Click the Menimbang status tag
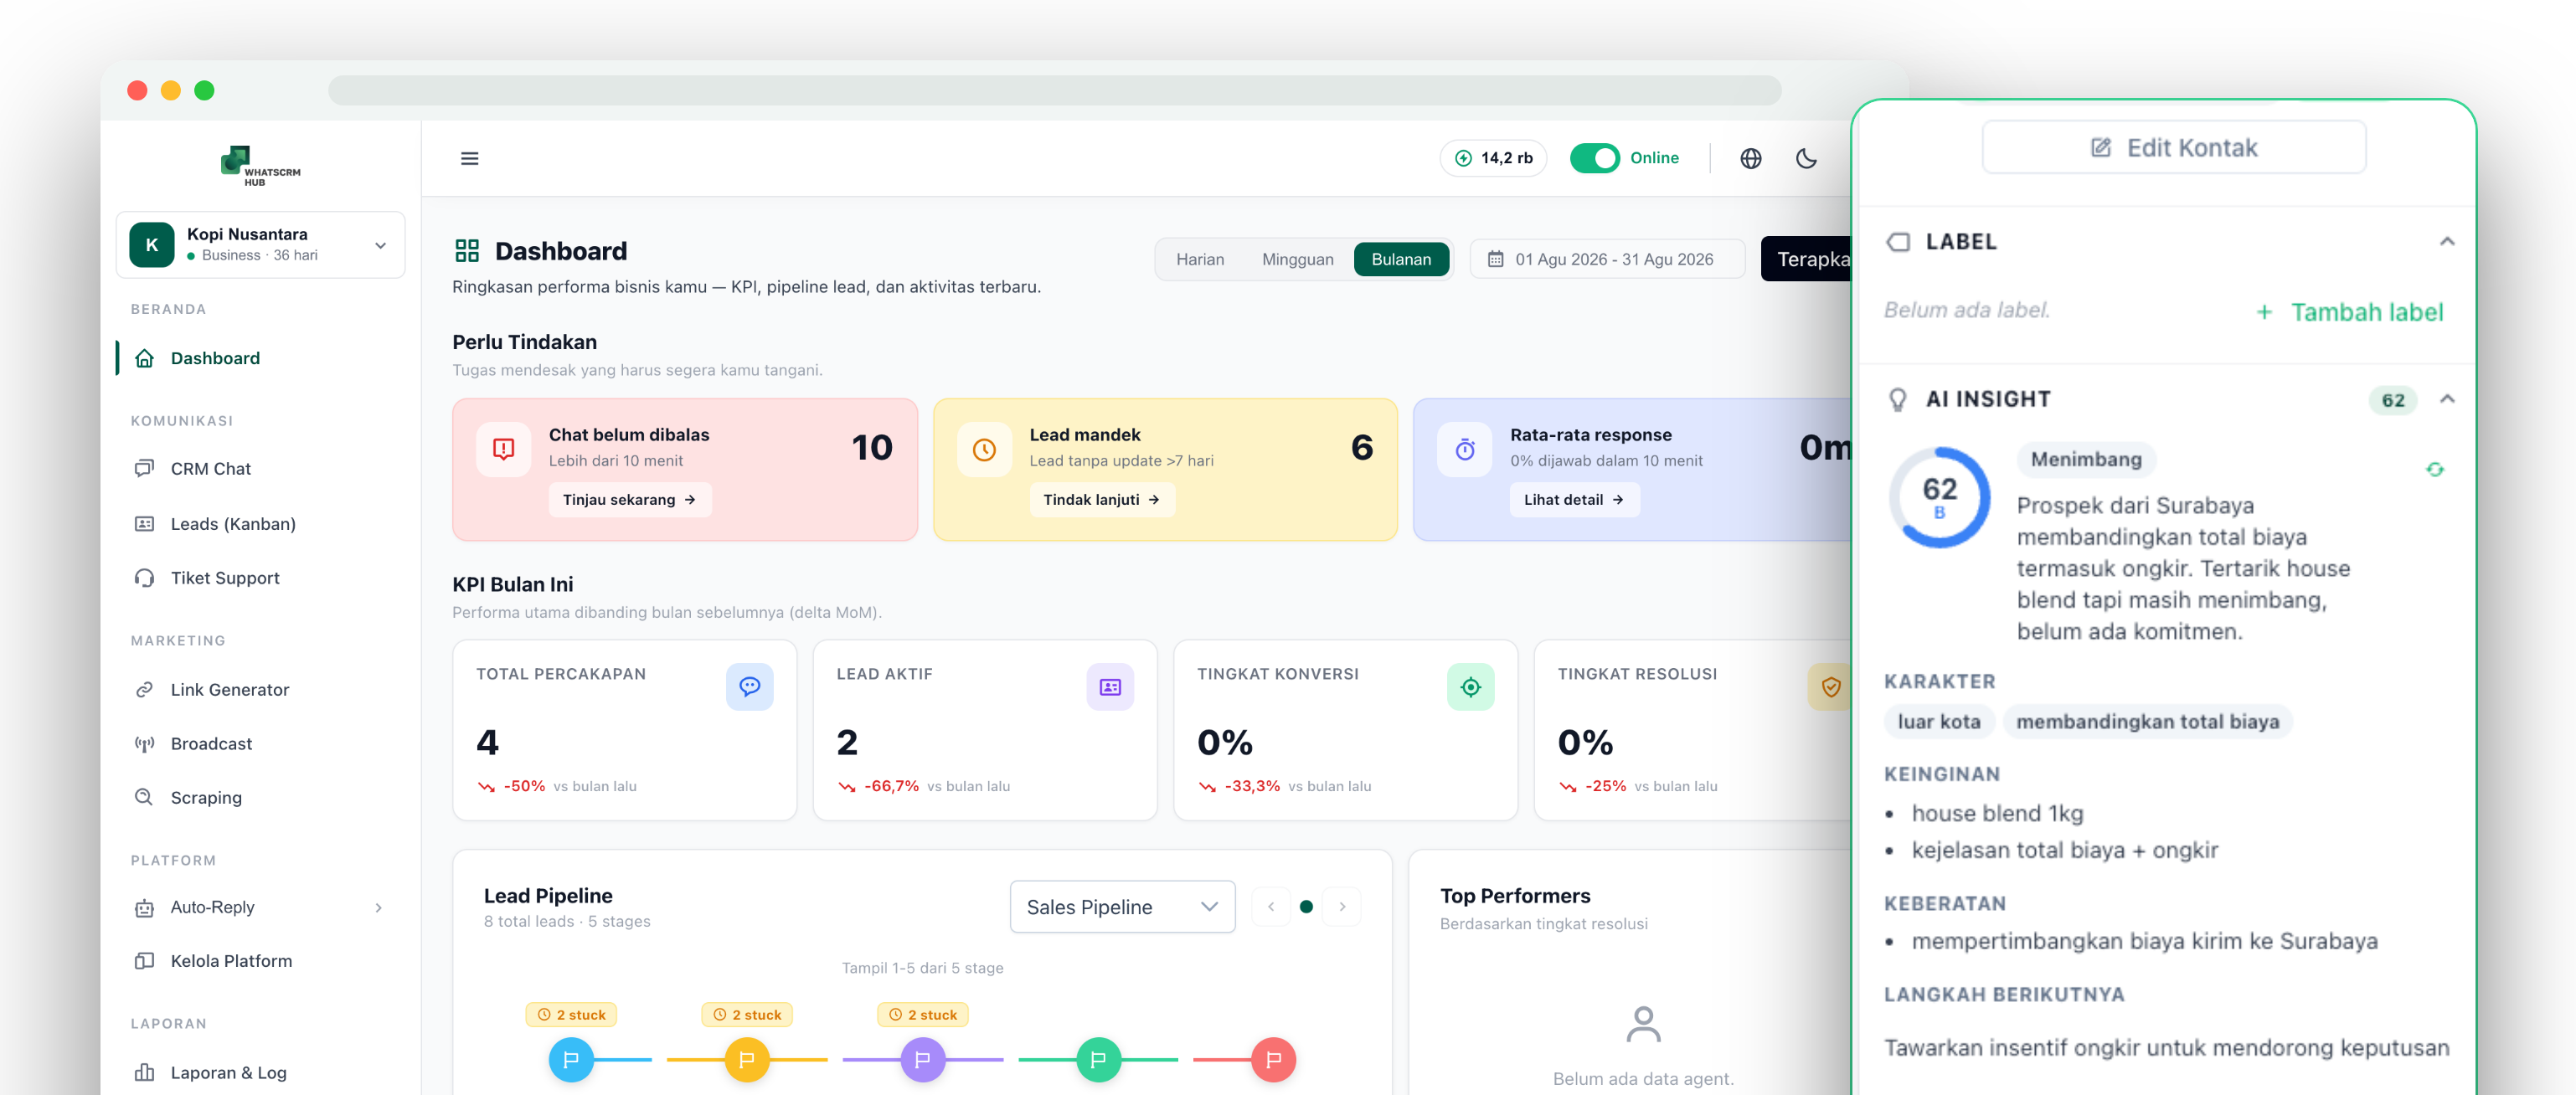Image resolution: width=2576 pixels, height=1095 pixels. pos(2086,459)
